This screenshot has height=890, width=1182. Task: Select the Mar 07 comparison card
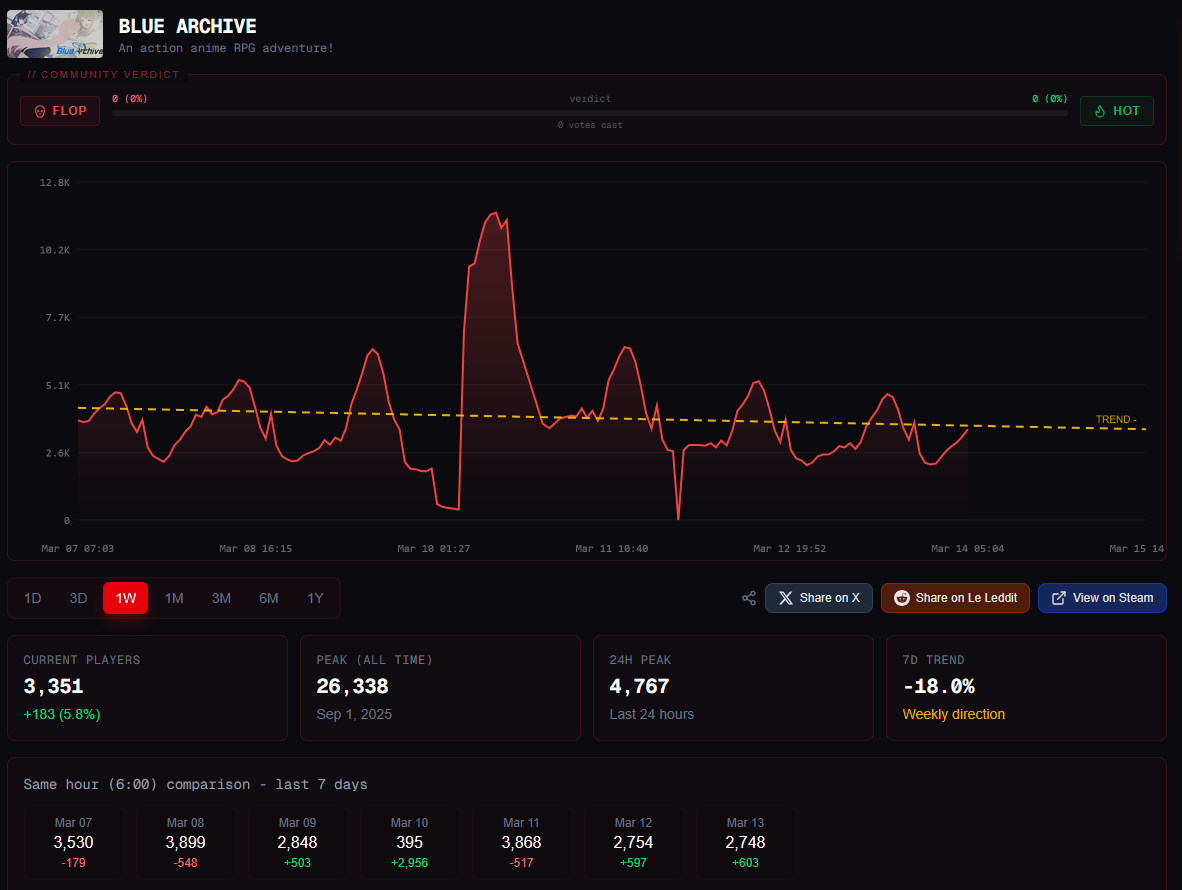click(73, 843)
